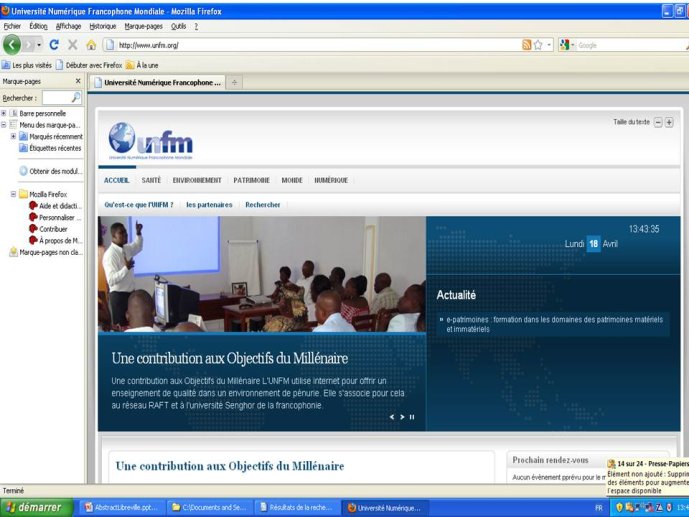Pause the slideshow
The width and height of the screenshot is (689, 517).
tap(412, 417)
